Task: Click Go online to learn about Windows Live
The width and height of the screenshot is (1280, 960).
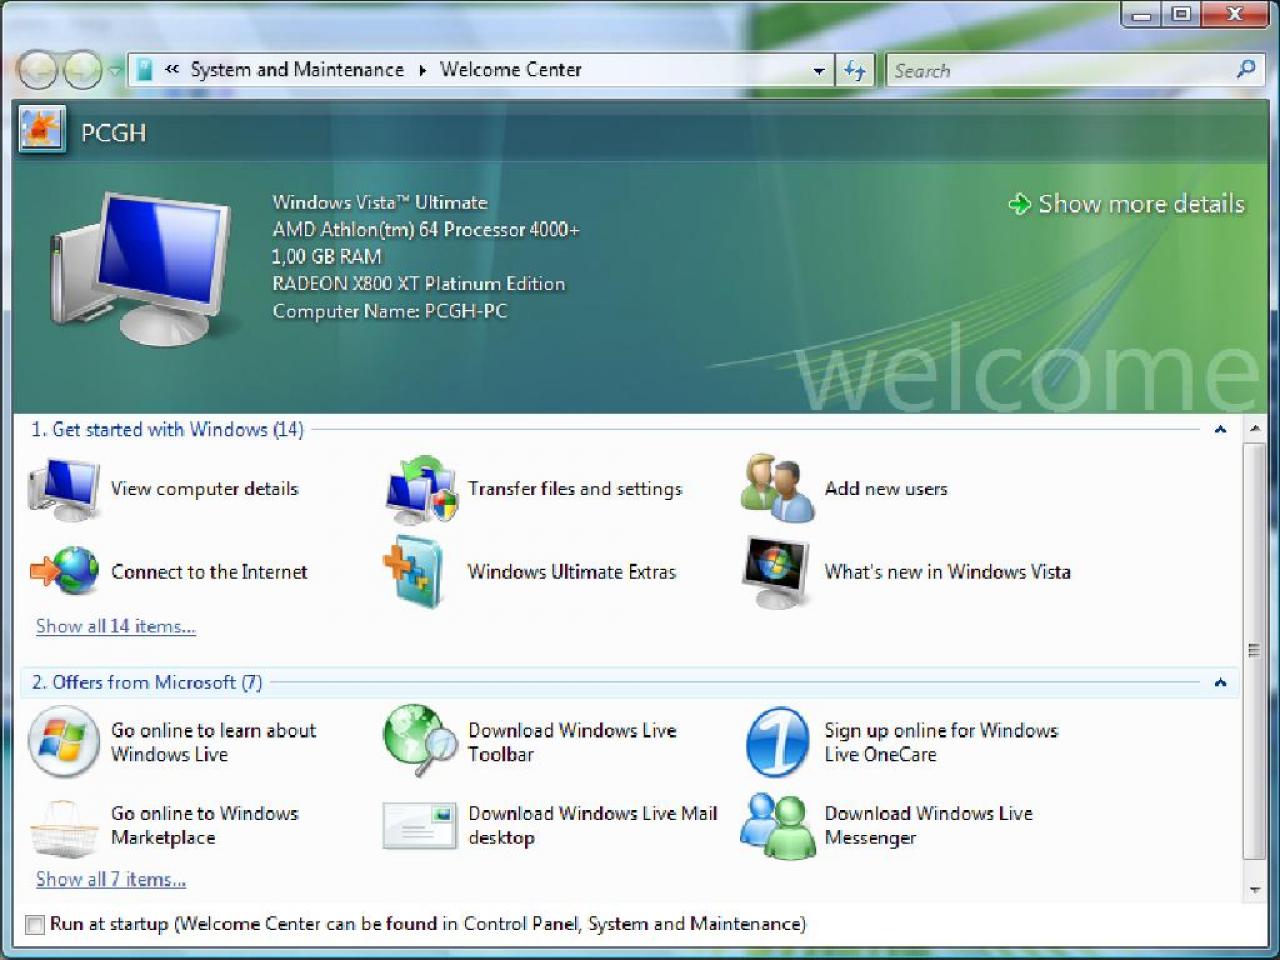Action: (213, 743)
